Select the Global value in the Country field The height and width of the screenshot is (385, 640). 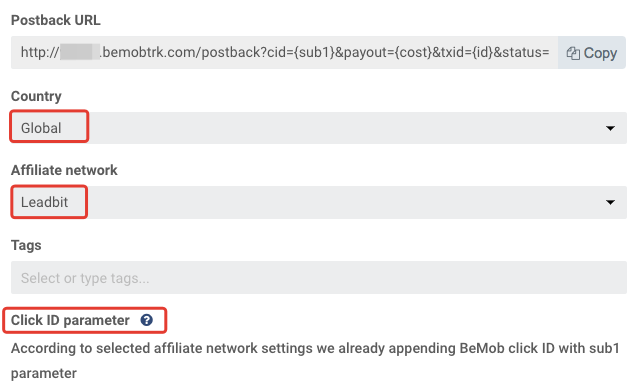coord(41,128)
